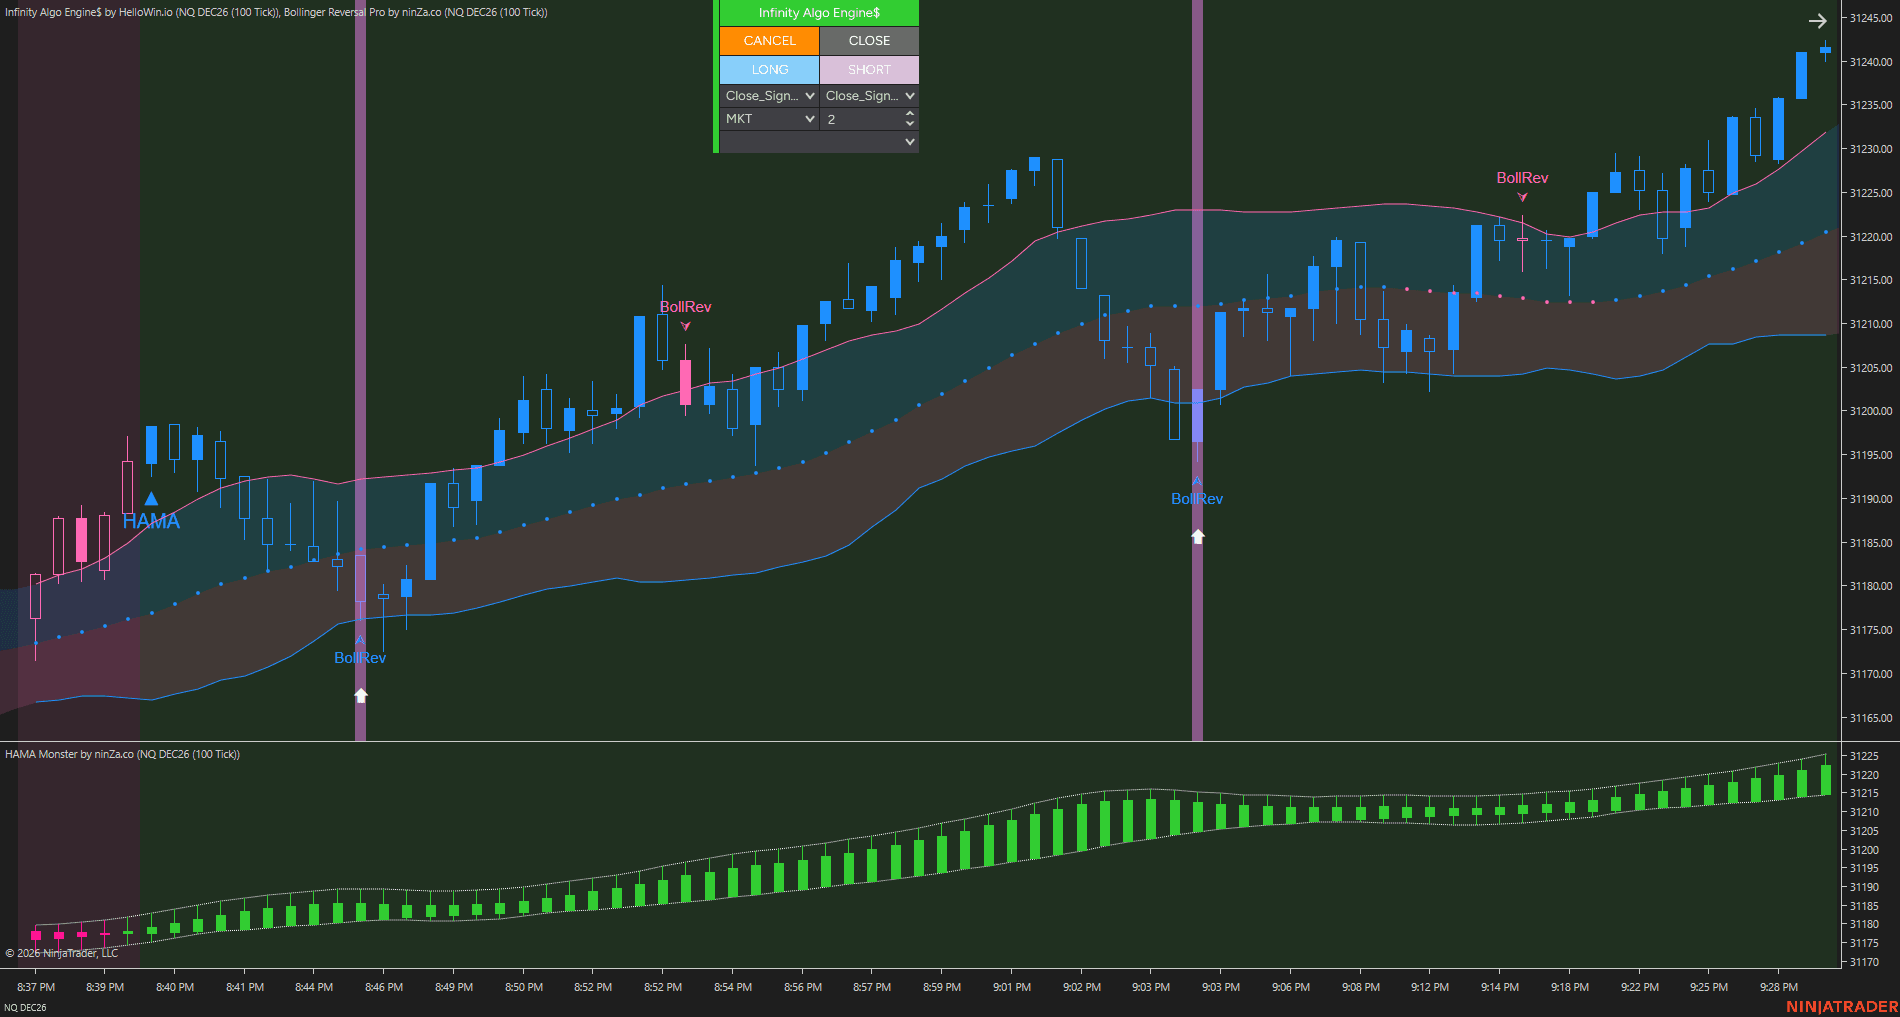Image resolution: width=1900 pixels, height=1017 pixels.
Task: Click the blue HAMA triangle signal marker
Action: 151,498
